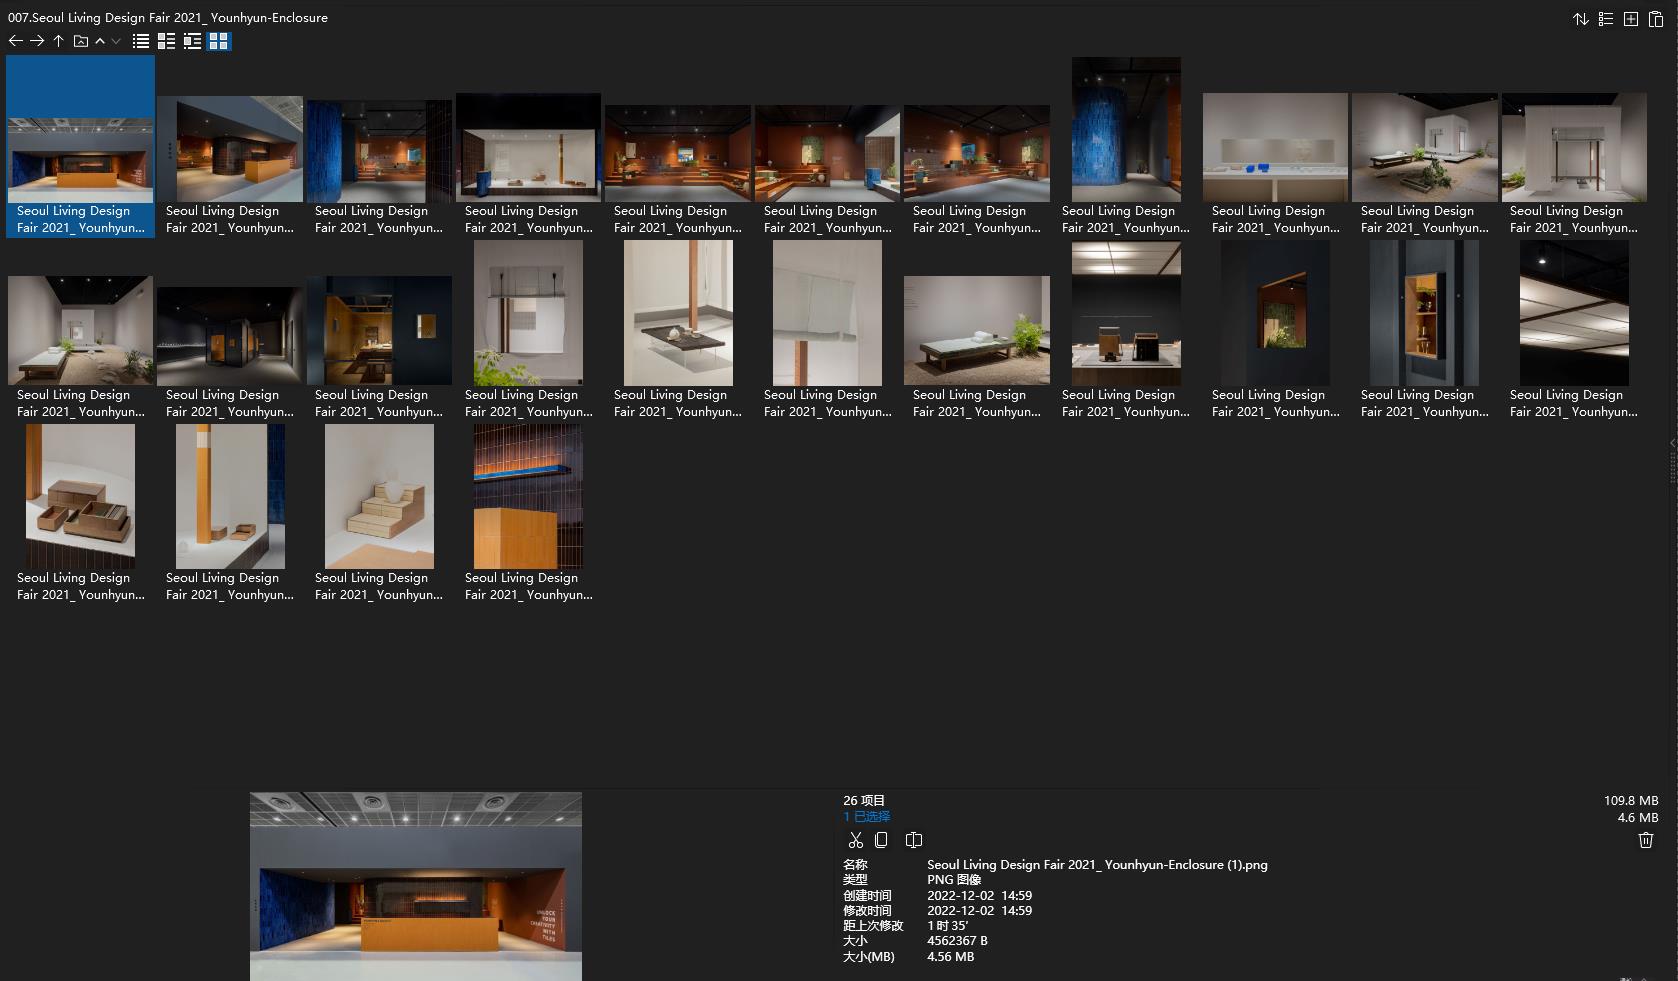
Task: Select the blue tiled cylinder thumbnail
Action: point(1125,130)
